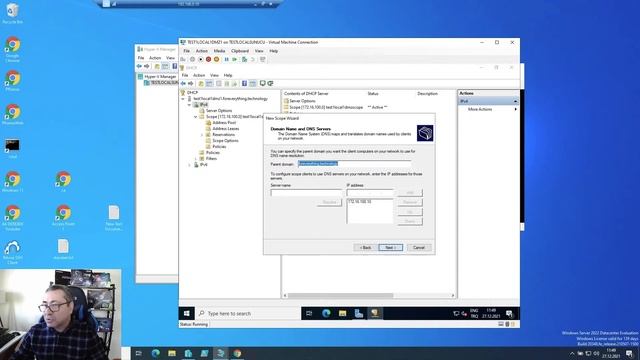Expand the IPv6 node
Screen dimensions: 640x360
(189, 165)
